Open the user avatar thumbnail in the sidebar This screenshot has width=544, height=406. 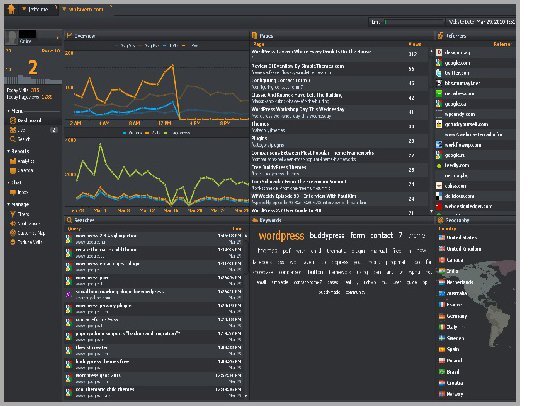pyautogui.click(x=12, y=37)
